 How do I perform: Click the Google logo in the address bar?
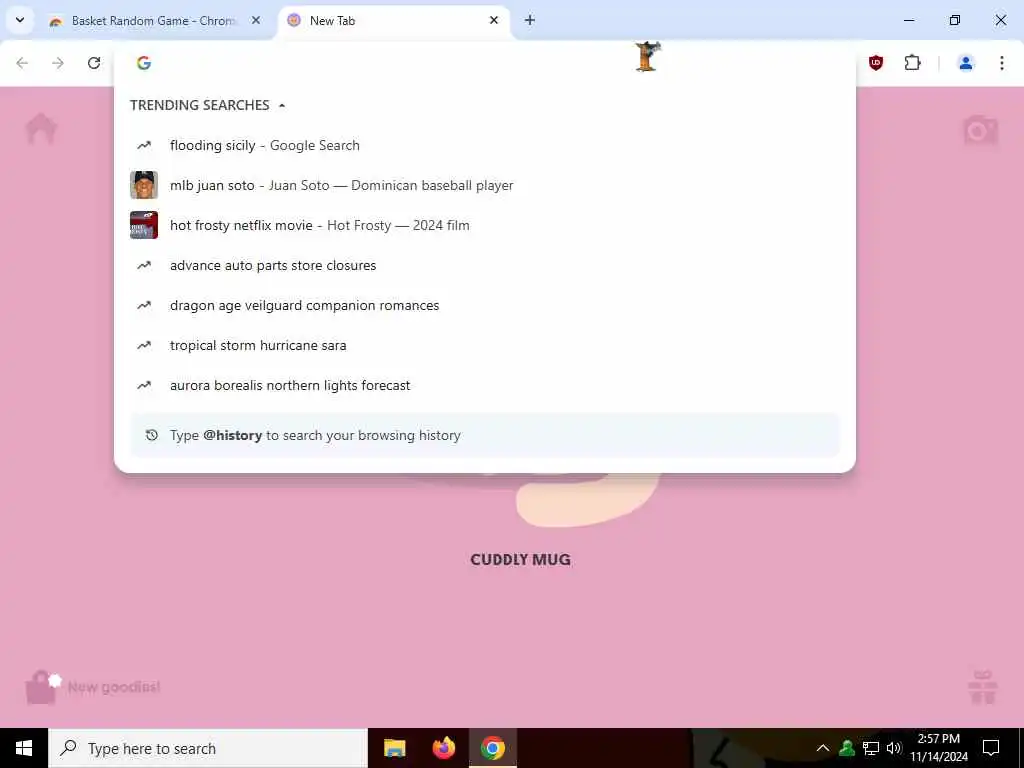pyautogui.click(x=144, y=63)
